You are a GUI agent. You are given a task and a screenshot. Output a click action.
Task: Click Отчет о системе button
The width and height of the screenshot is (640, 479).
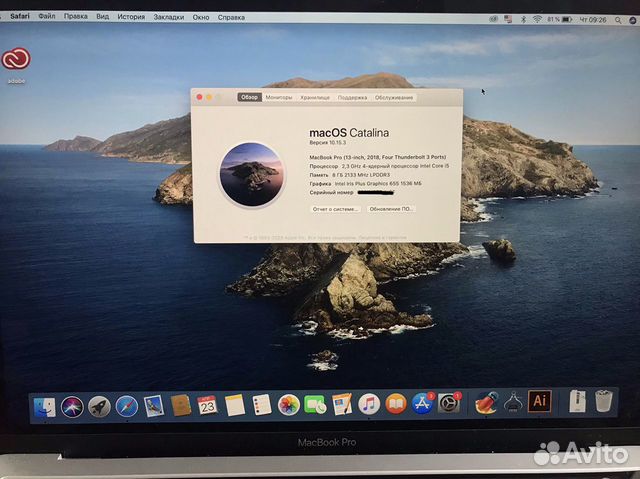tap(335, 209)
